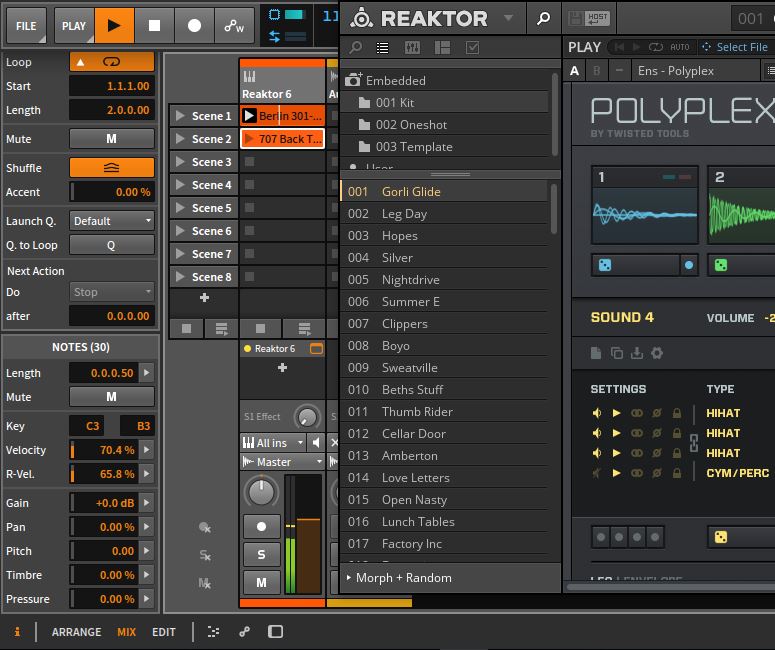Select the mixer faders icon in Reaktor sidebar
This screenshot has width=775, height=650.
tap(412, 47)
